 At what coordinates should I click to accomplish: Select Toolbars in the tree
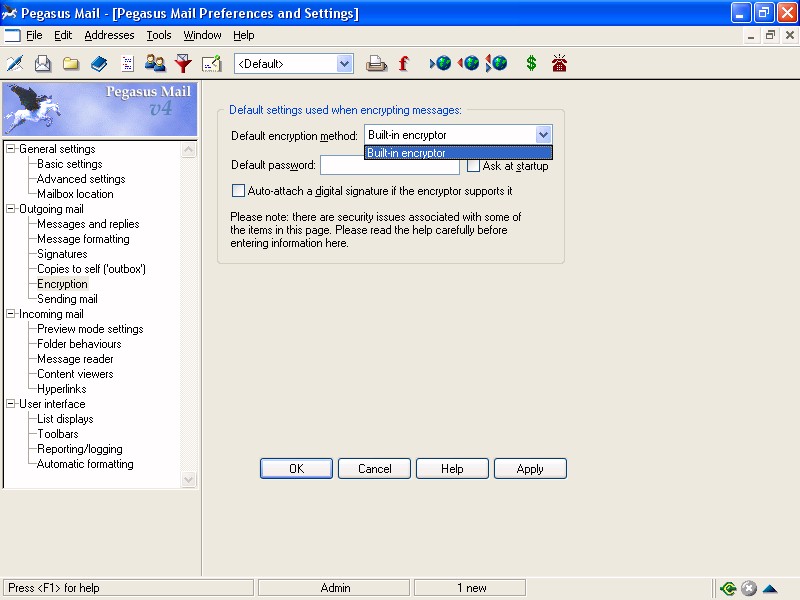pyautogui.click(x=58, y=434)
